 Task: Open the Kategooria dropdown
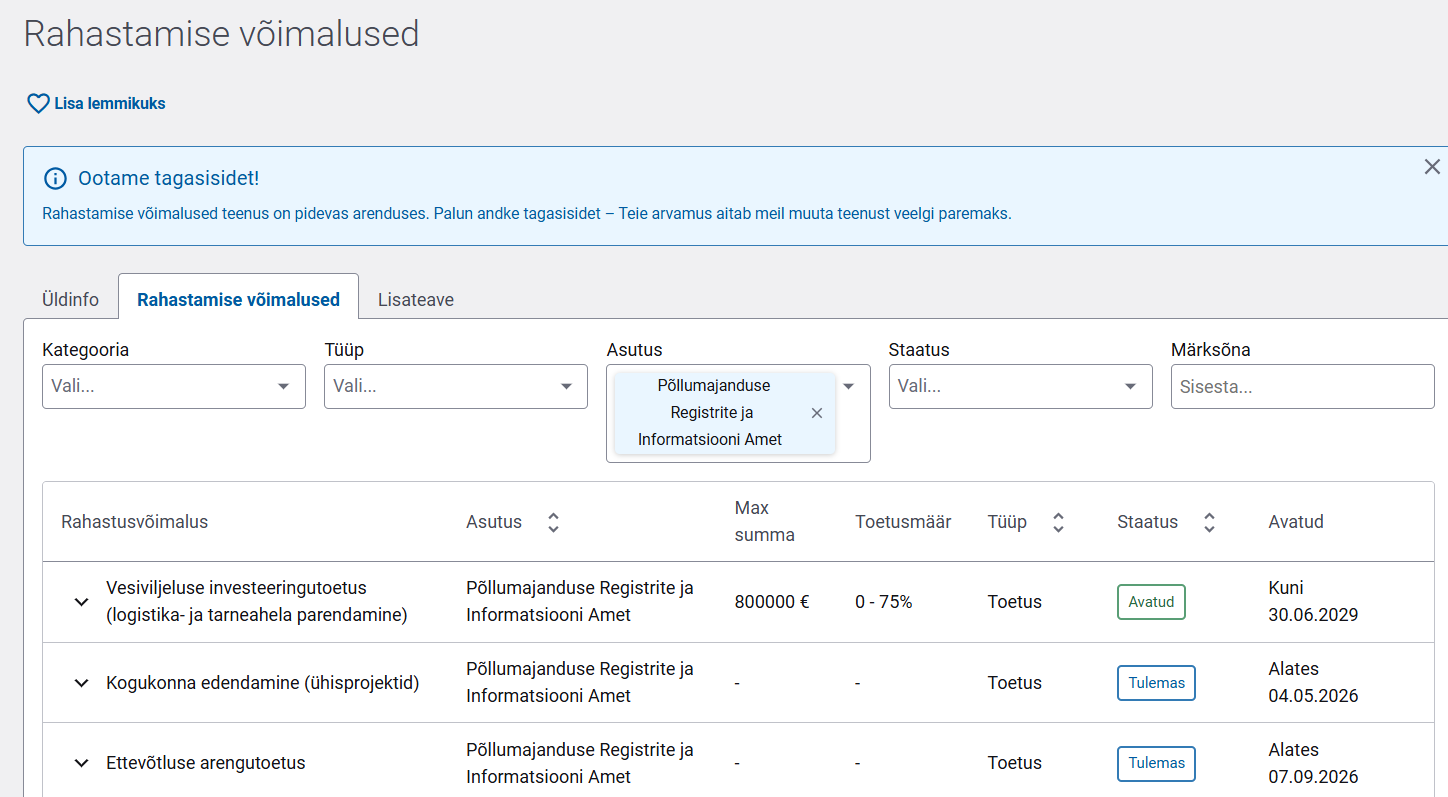(x=283, y=387)
